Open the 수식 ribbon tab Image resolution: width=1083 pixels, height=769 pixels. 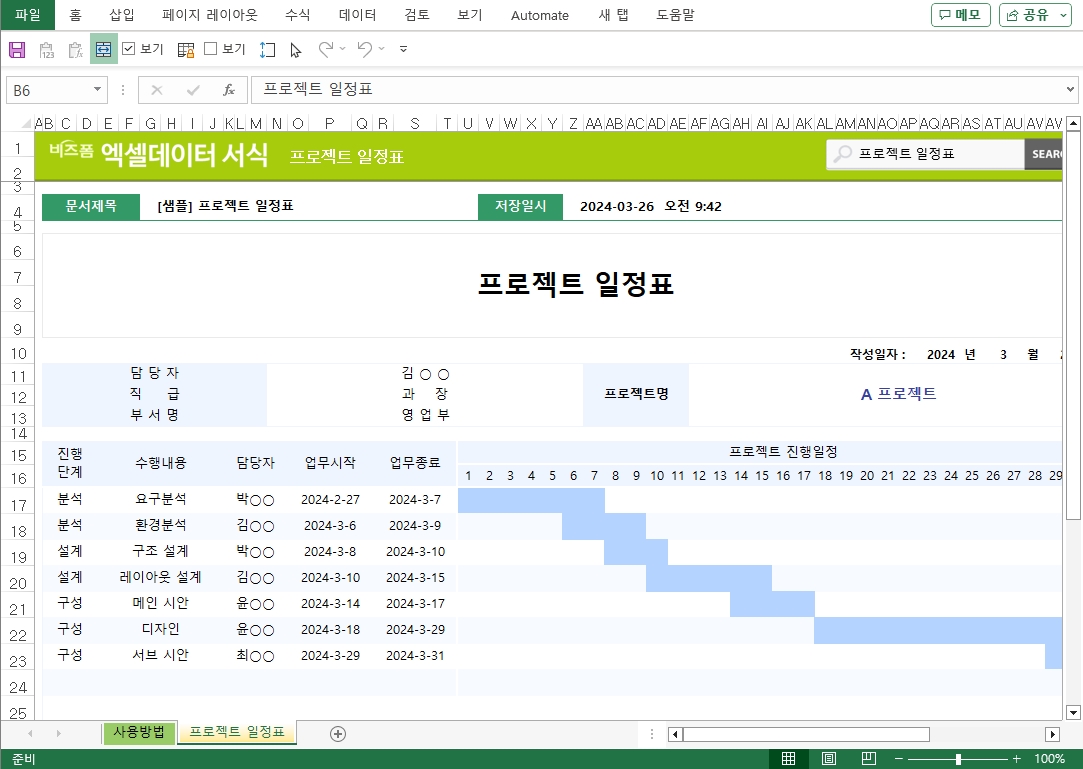point(297,15)
